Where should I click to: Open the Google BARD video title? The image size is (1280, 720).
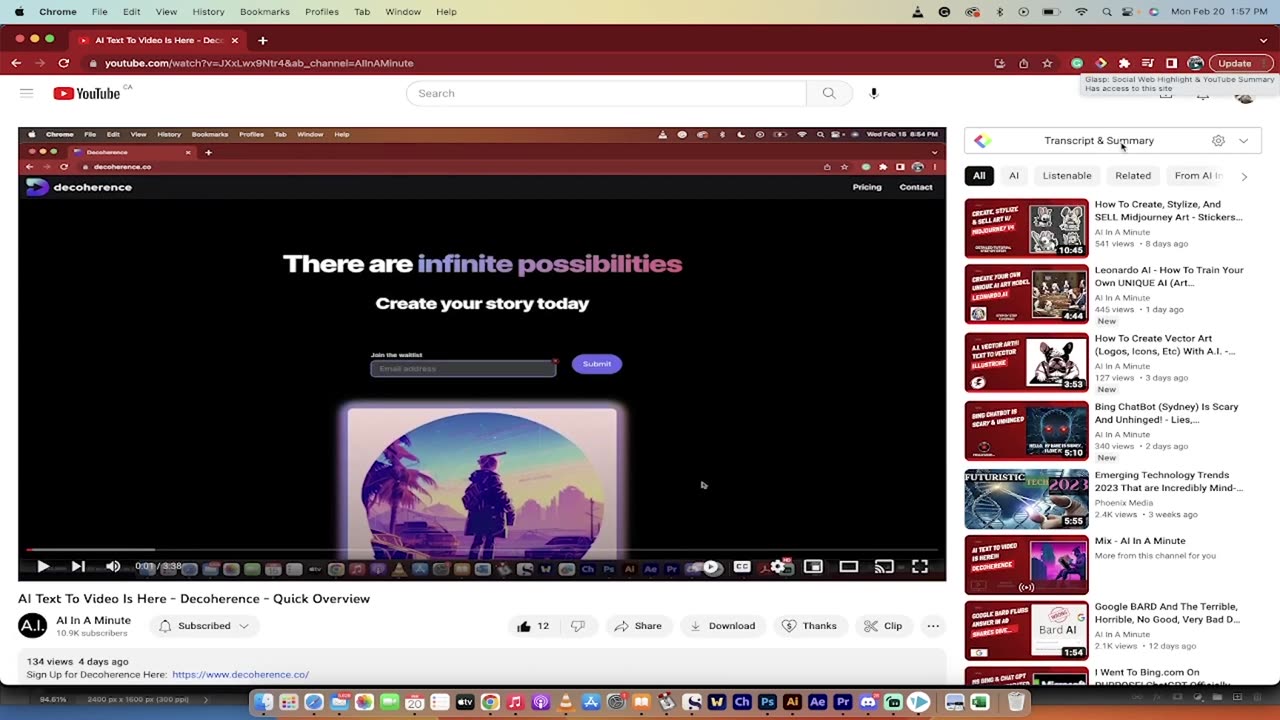[x=1167, y=613]
